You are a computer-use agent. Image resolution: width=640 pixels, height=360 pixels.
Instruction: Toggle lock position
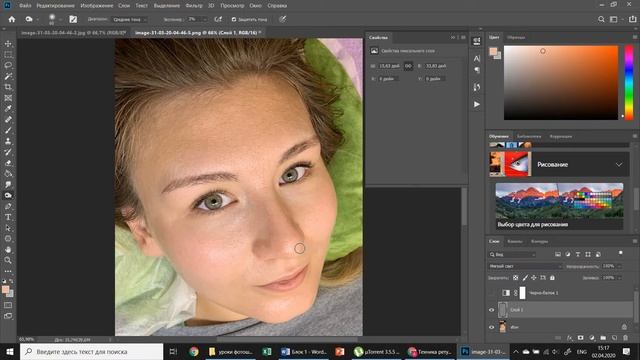coord(534,278)
